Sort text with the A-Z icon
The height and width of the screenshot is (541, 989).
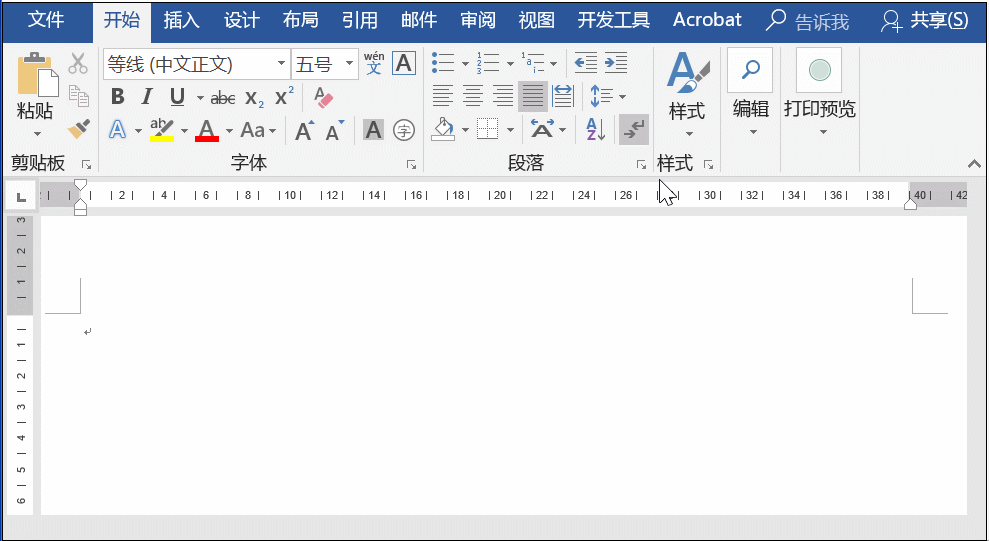[596, 130]
